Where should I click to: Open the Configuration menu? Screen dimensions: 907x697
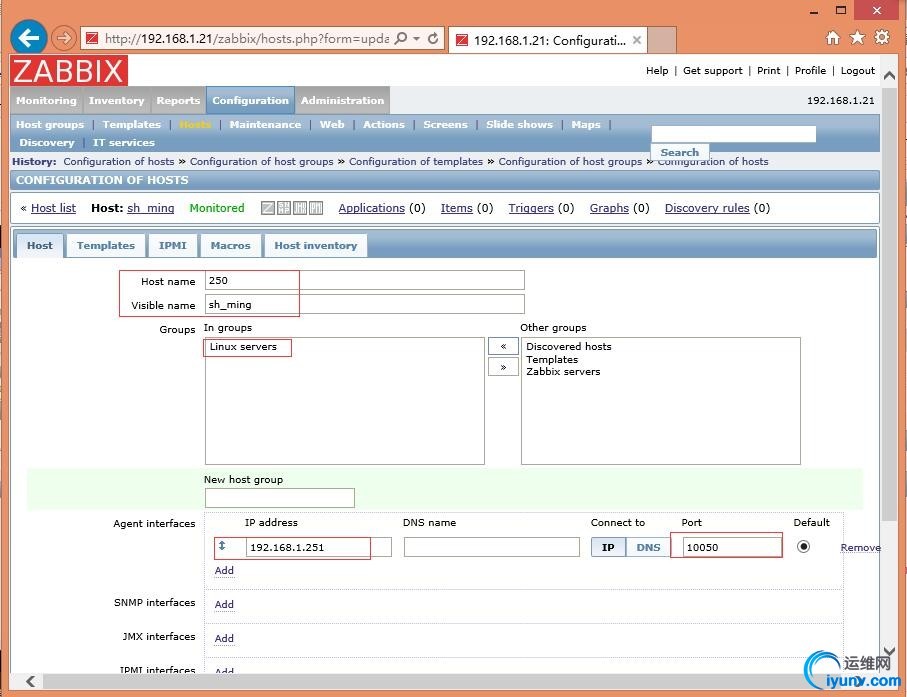tap(250, 101)
